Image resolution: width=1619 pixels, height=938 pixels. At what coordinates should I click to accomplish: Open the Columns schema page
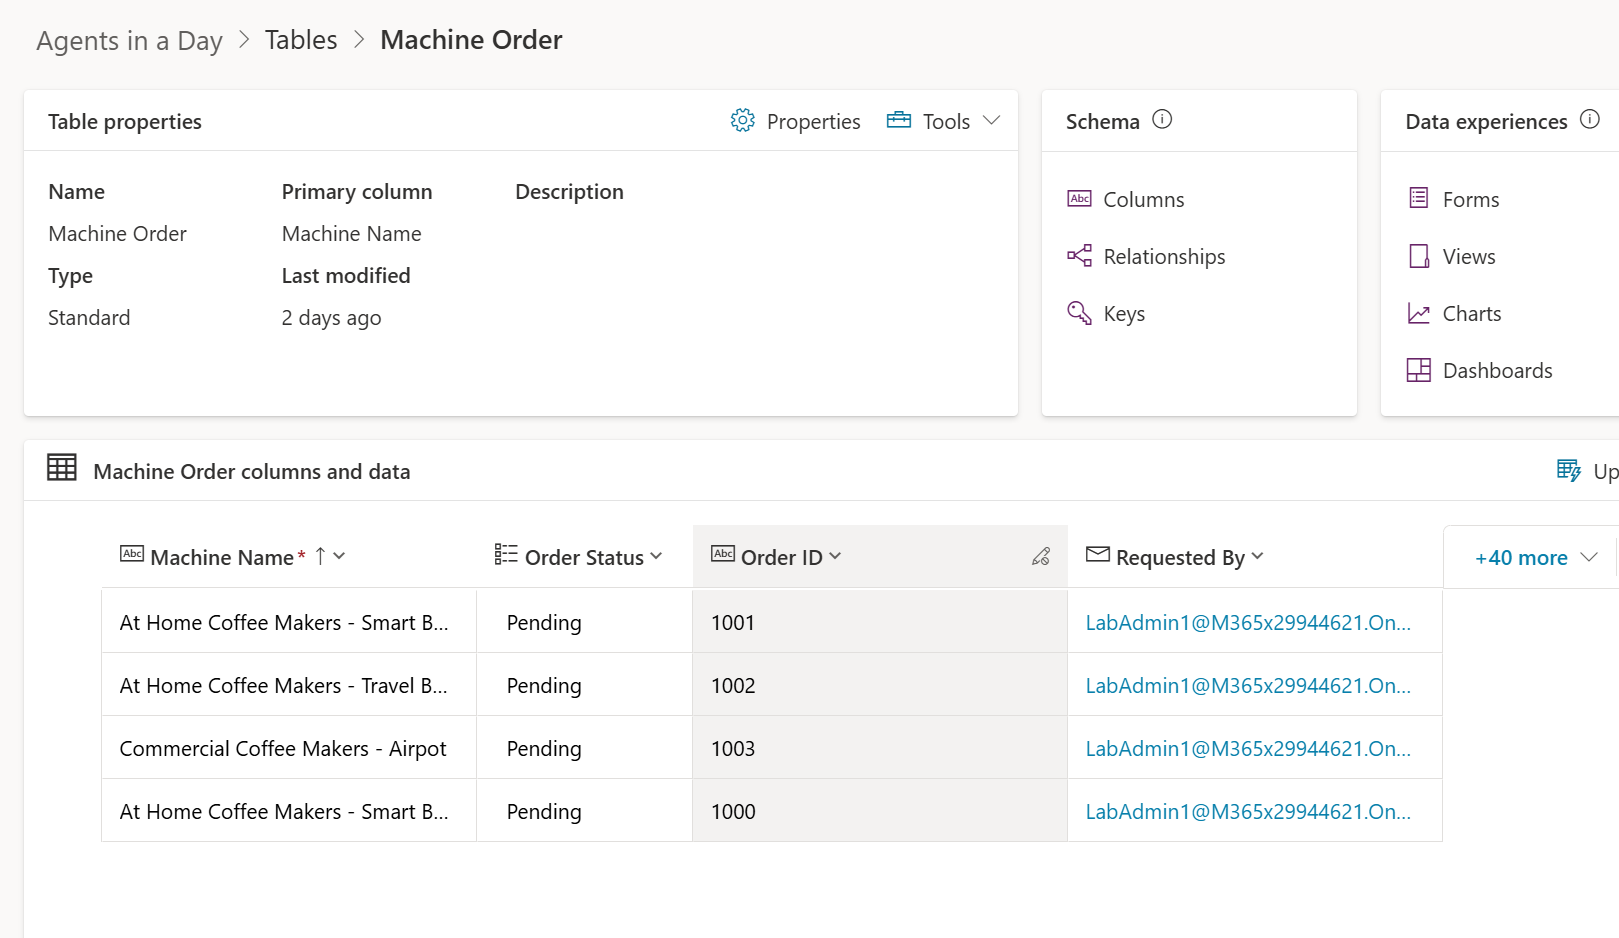coord(1143,200)
